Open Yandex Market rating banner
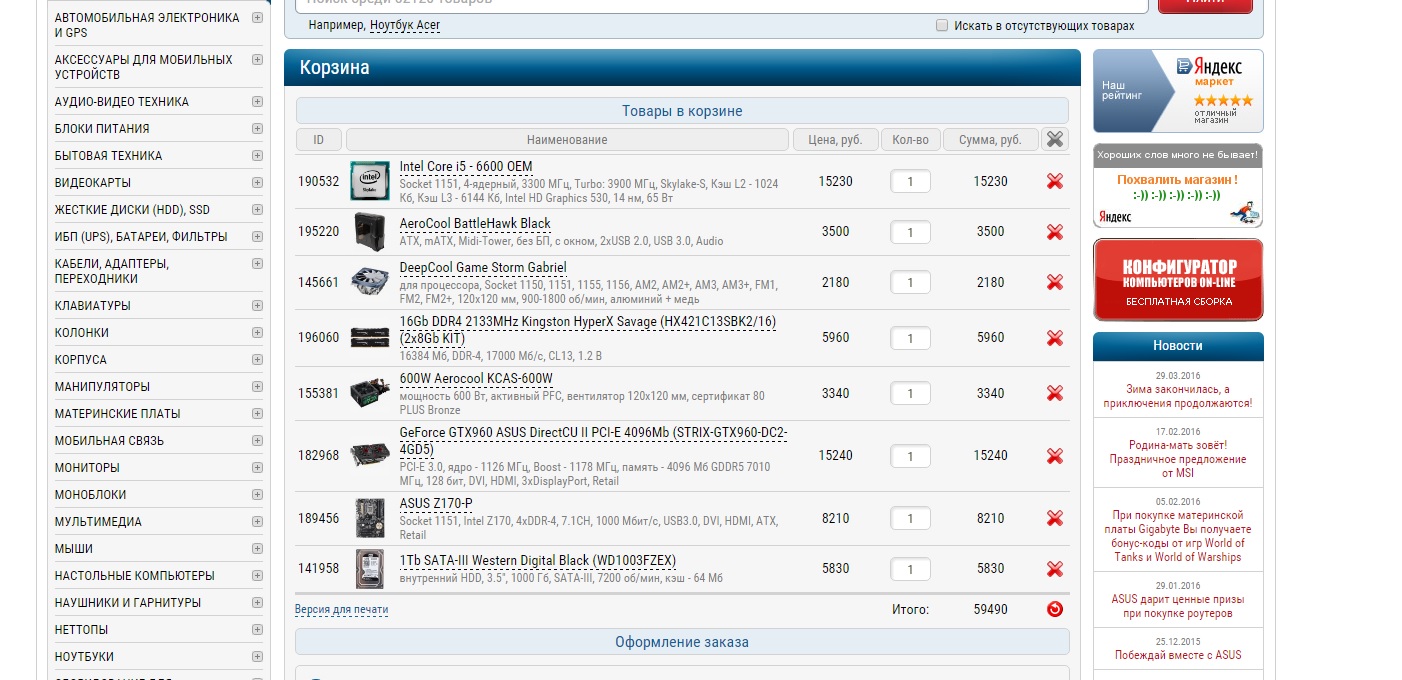This screenshot has height=680, width=1402. pos(1178,91)
